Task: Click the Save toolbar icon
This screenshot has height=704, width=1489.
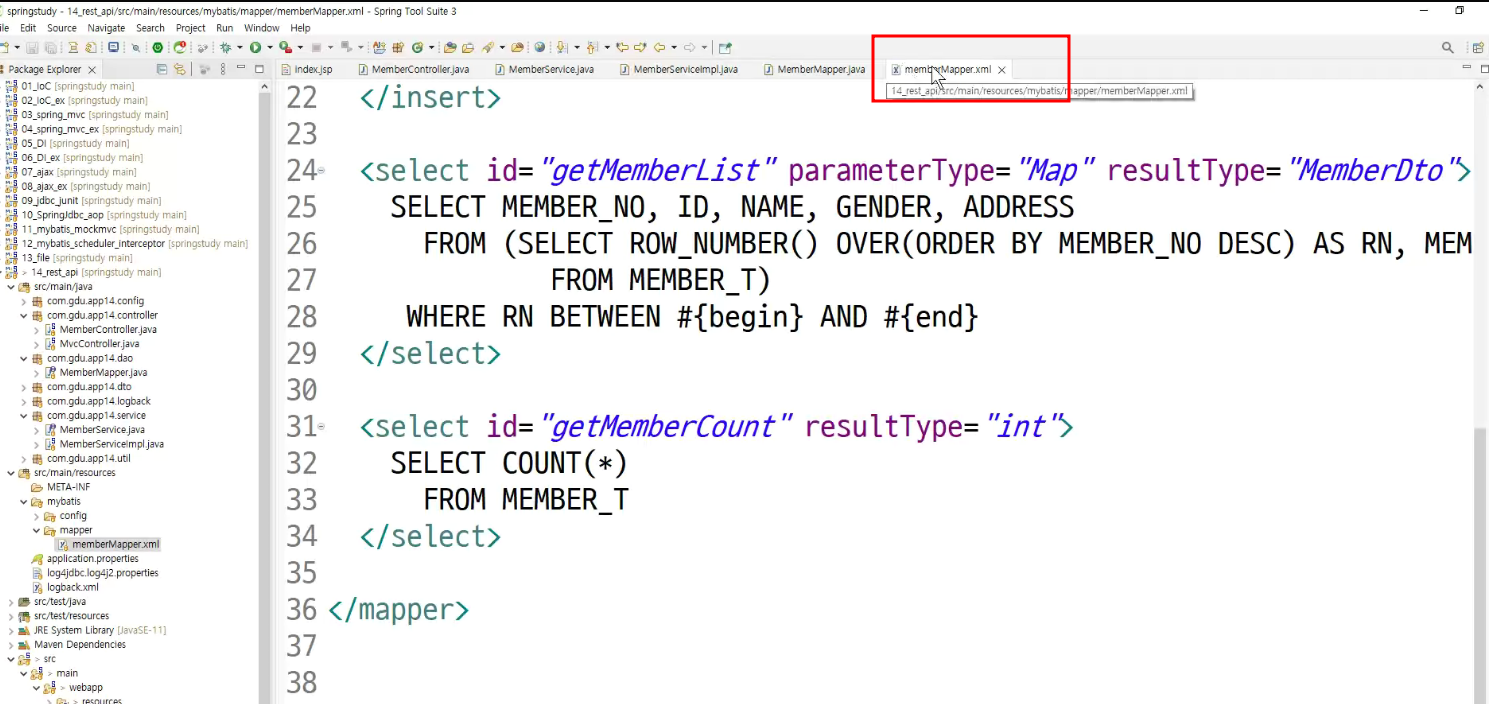Action: tap(32, 47)
